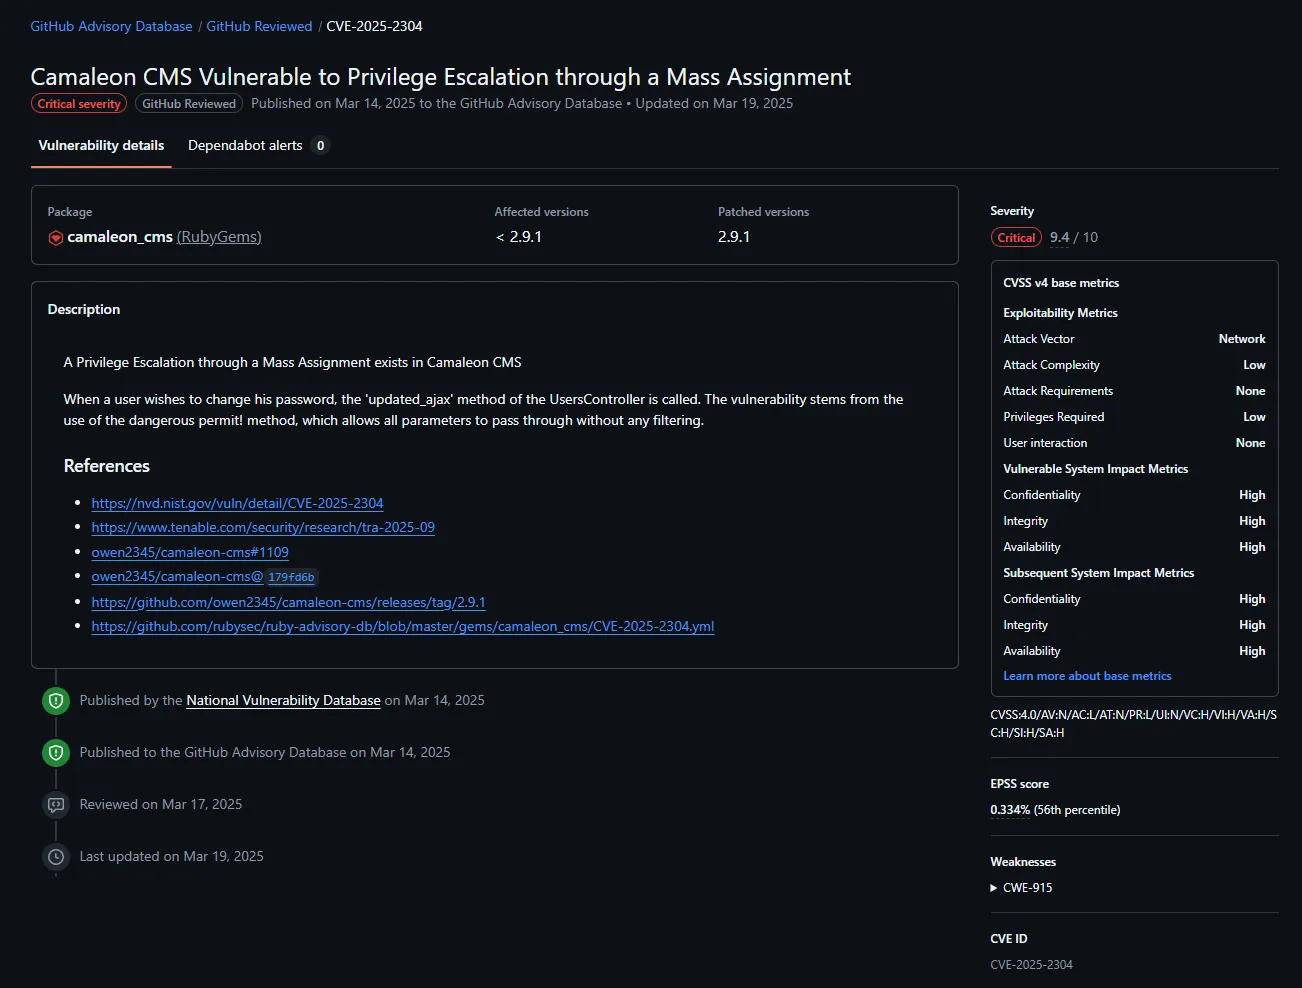The width and height of the screenshot is (1302, 988).
Task: Switch to the Dependabot alerts tab
Action: (x=245, y=146)
